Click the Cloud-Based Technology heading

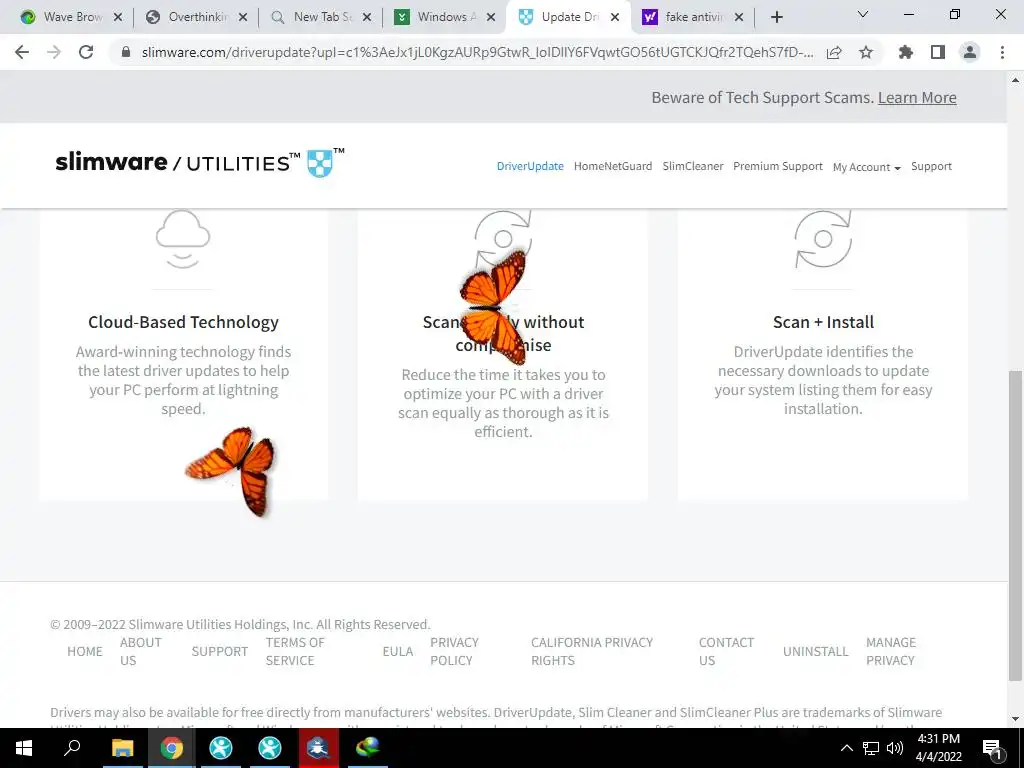pos(184,322)
